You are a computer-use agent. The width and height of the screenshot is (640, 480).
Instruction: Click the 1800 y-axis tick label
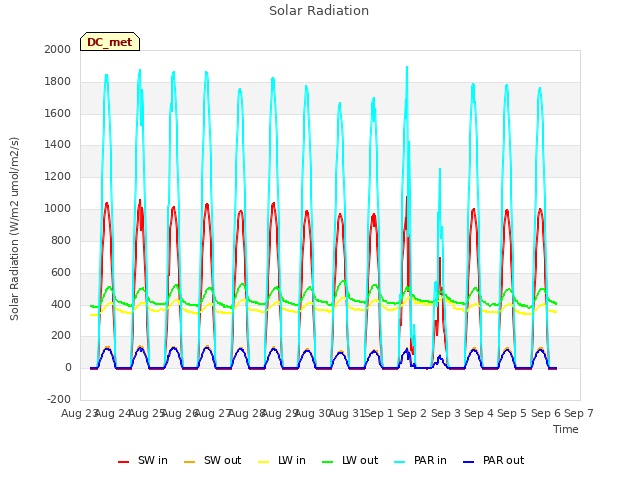[58, 81]
